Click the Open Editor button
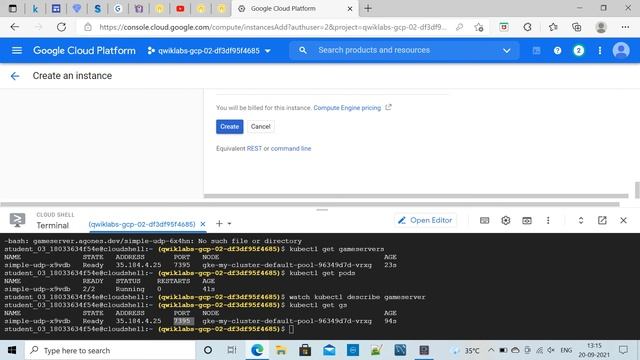The height and width of the screenshot is (360, 640). (425, 220)
